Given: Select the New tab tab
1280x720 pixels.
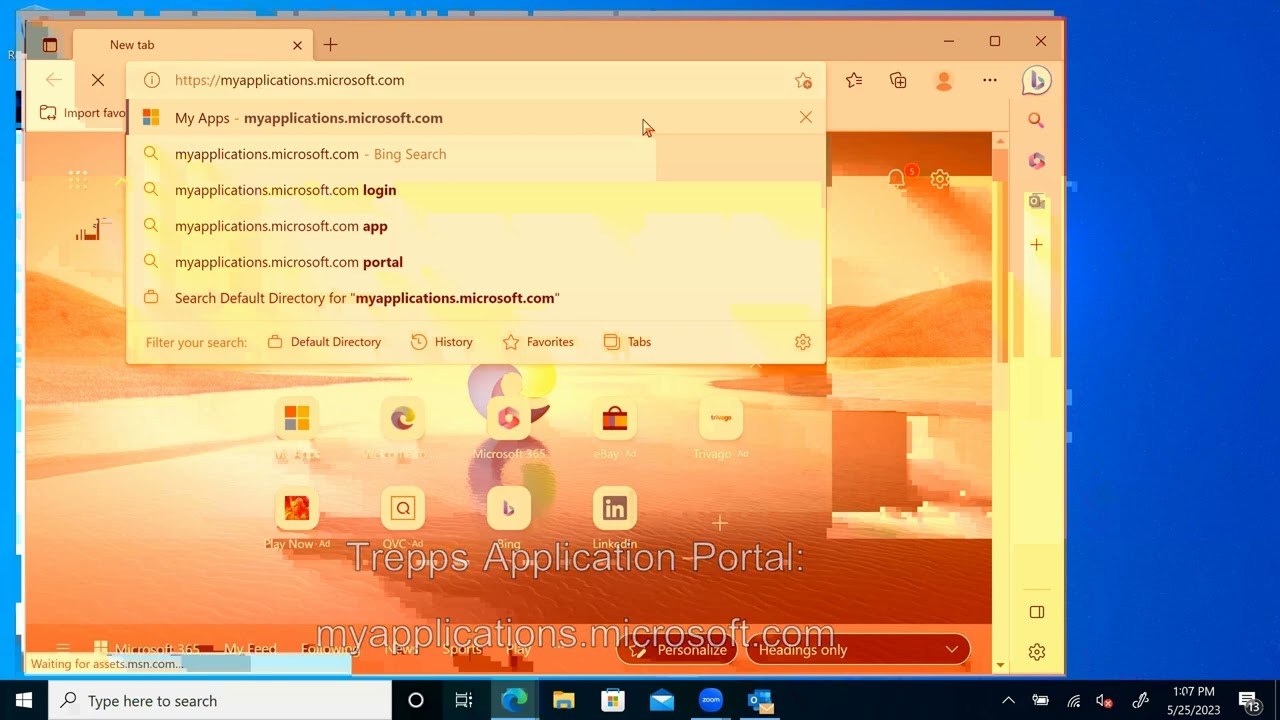Looking at the screenshot, I should tap(192, 45).
